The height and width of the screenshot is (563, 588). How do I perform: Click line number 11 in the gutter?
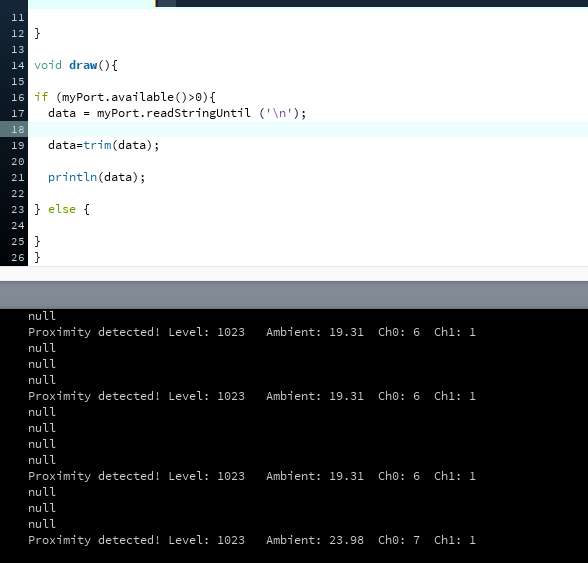click(18, 18)
